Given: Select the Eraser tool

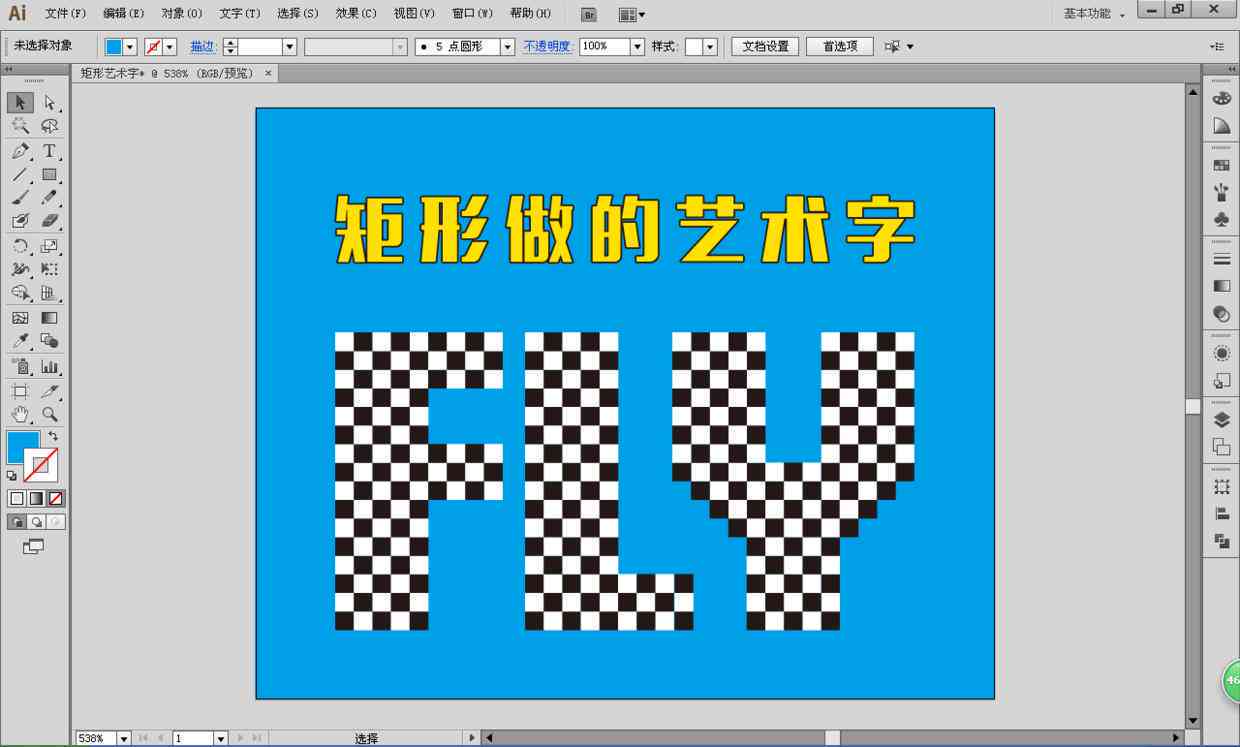Looking at the screenshot, I should click(49, 221).
